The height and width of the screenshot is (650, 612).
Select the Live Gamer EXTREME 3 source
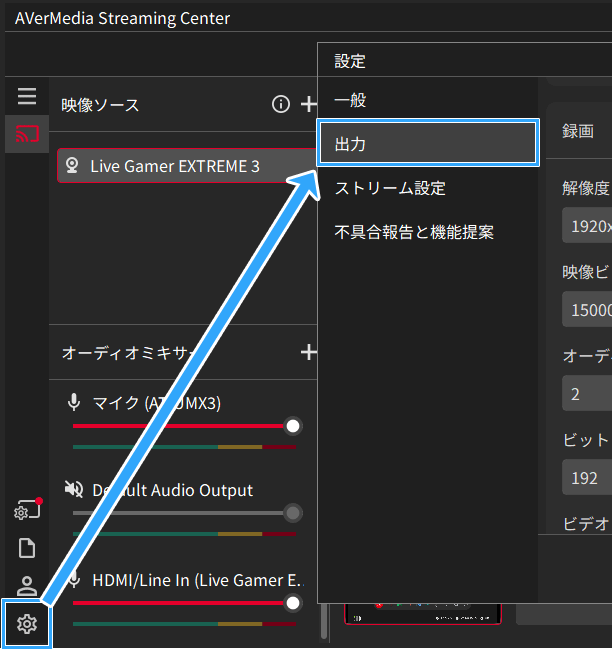(187, 166)
